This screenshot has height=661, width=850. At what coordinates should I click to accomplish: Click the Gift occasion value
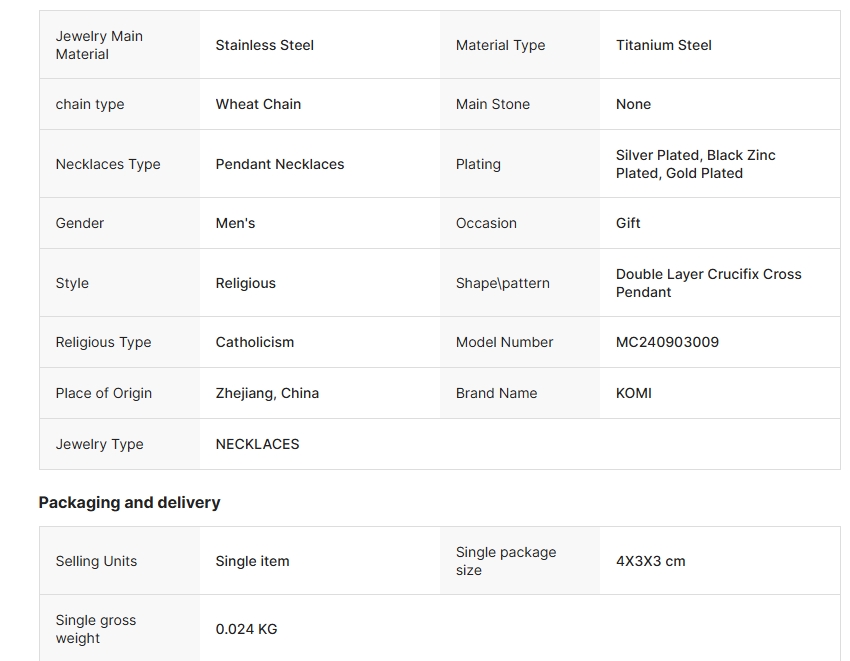click(x=628, y=223)
